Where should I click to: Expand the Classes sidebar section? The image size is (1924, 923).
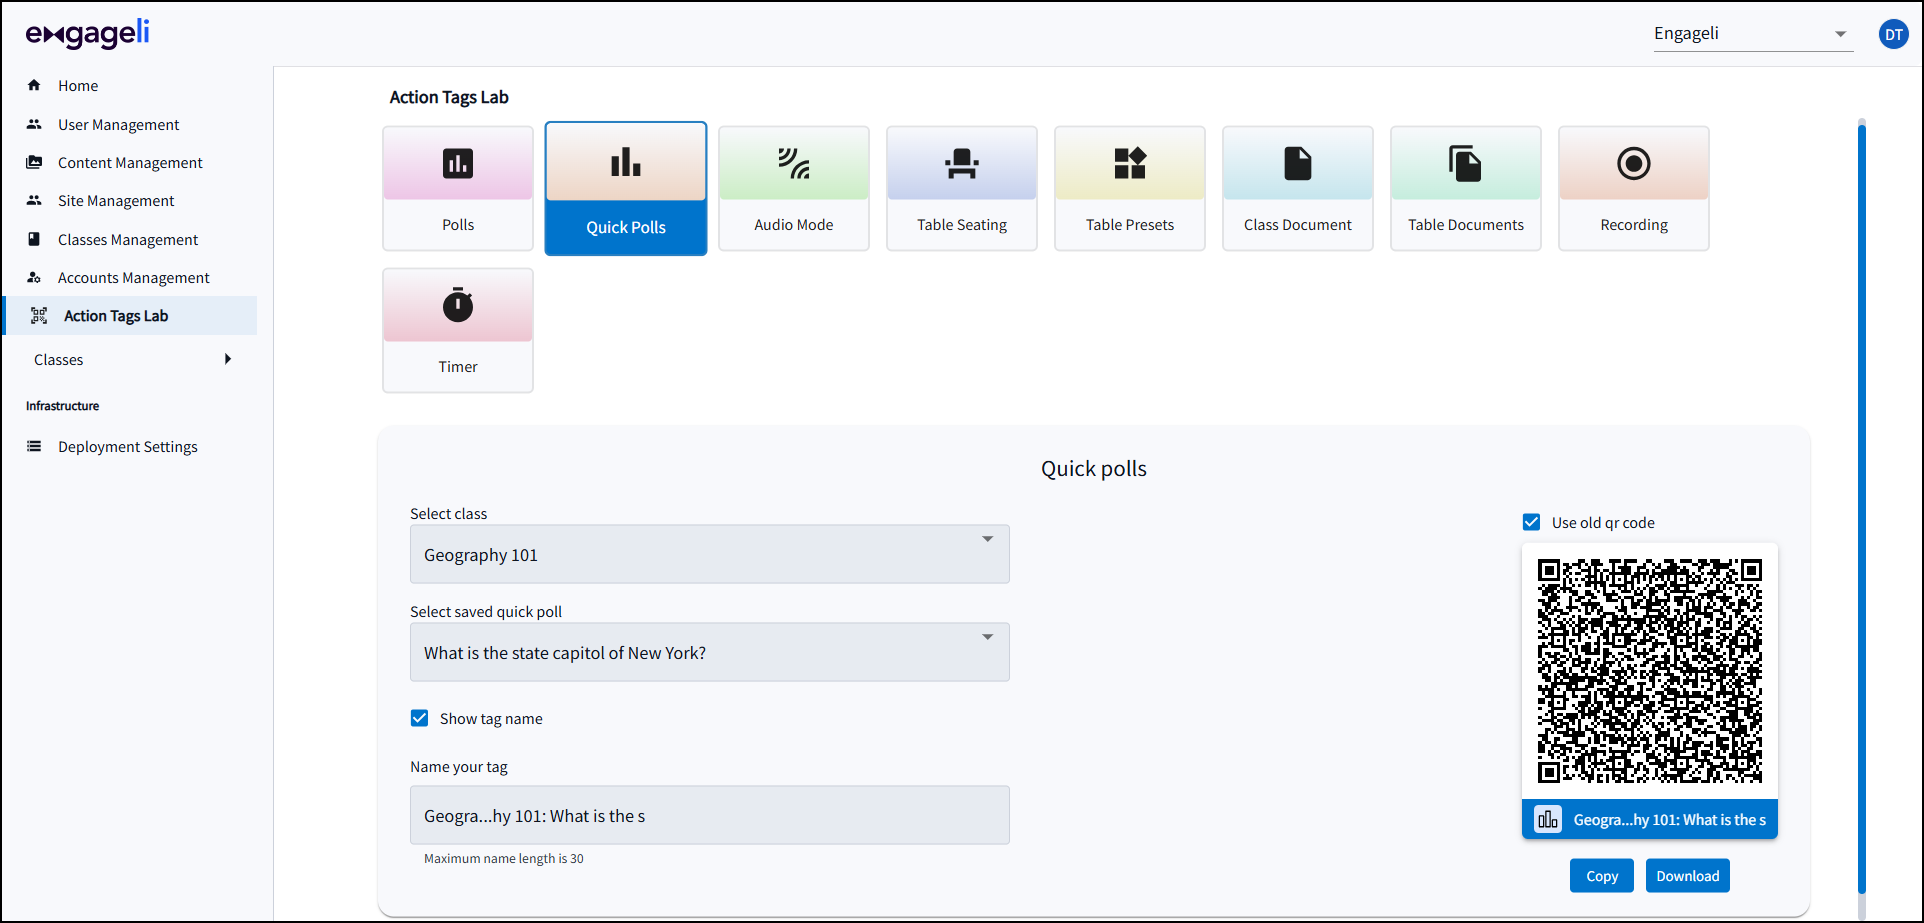(130, 359)
